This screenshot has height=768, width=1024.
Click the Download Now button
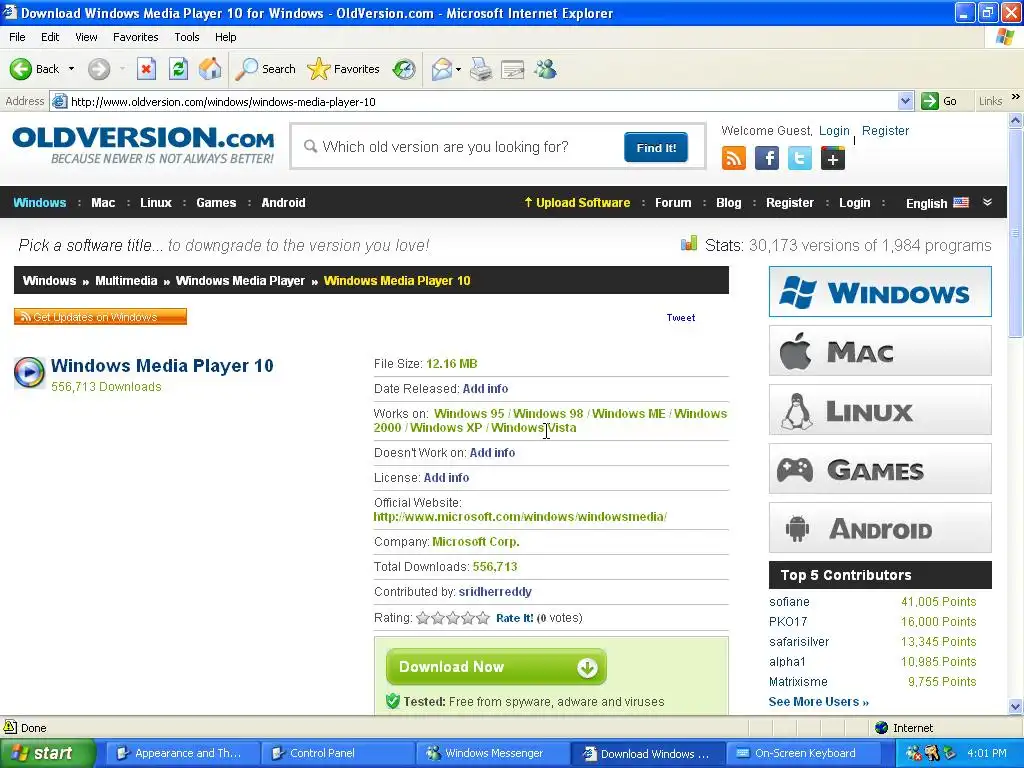click(x=496, y=667)
